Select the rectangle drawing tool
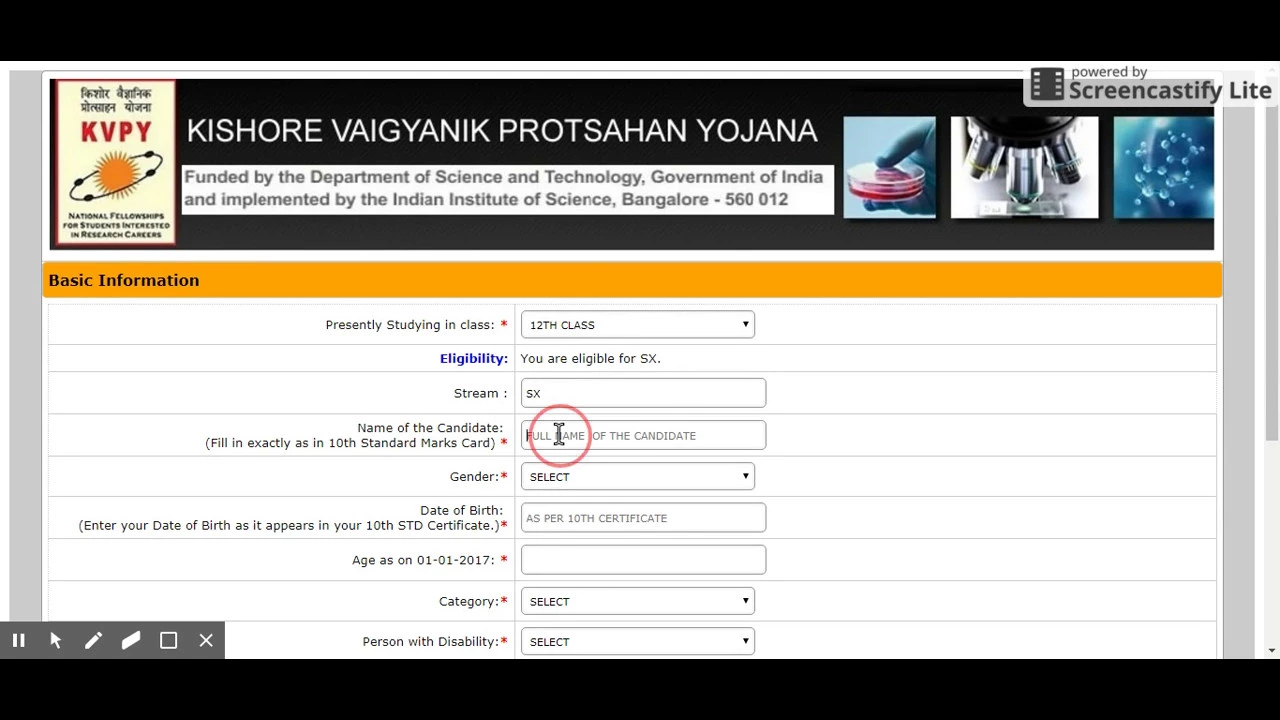1280x720 pixels. (x=168, y=641)
